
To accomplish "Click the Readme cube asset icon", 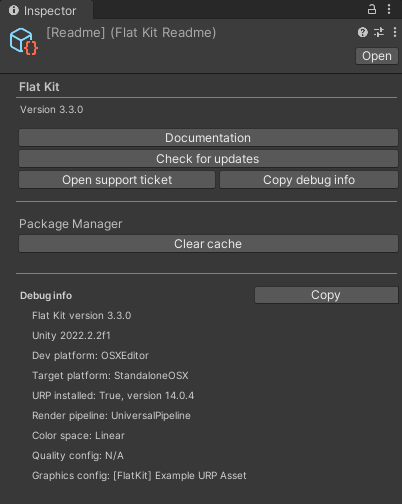I will click(x=24, y=42).
